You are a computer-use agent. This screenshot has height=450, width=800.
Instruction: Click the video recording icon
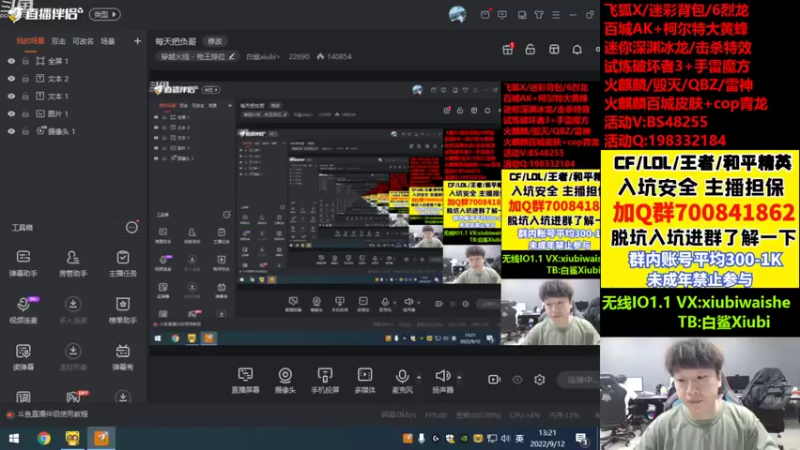coord(494,380)
